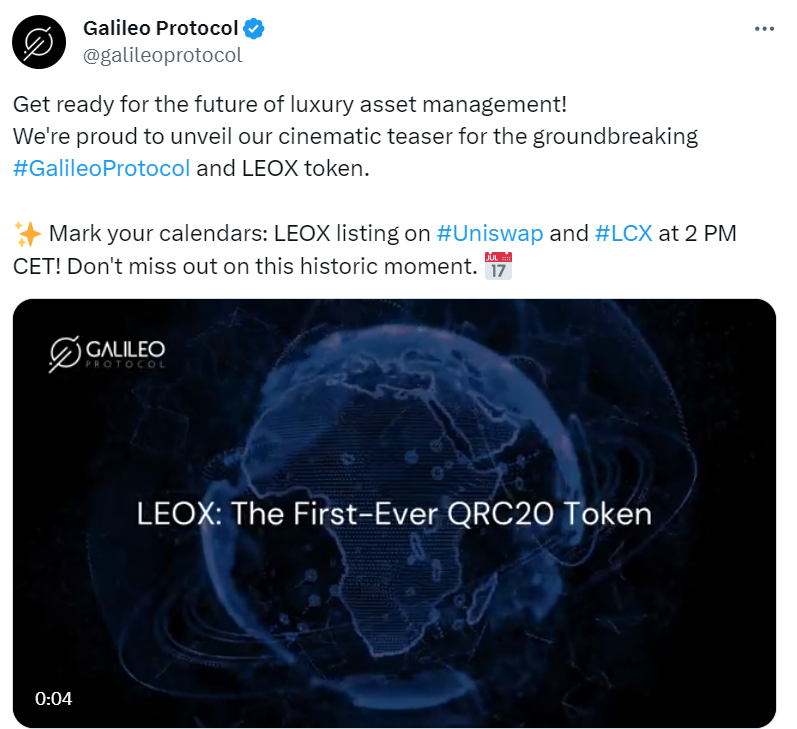The height and width of the screenshot is (729, 797).
Task: Click the blue verified badge
Action: coord(256,29)
